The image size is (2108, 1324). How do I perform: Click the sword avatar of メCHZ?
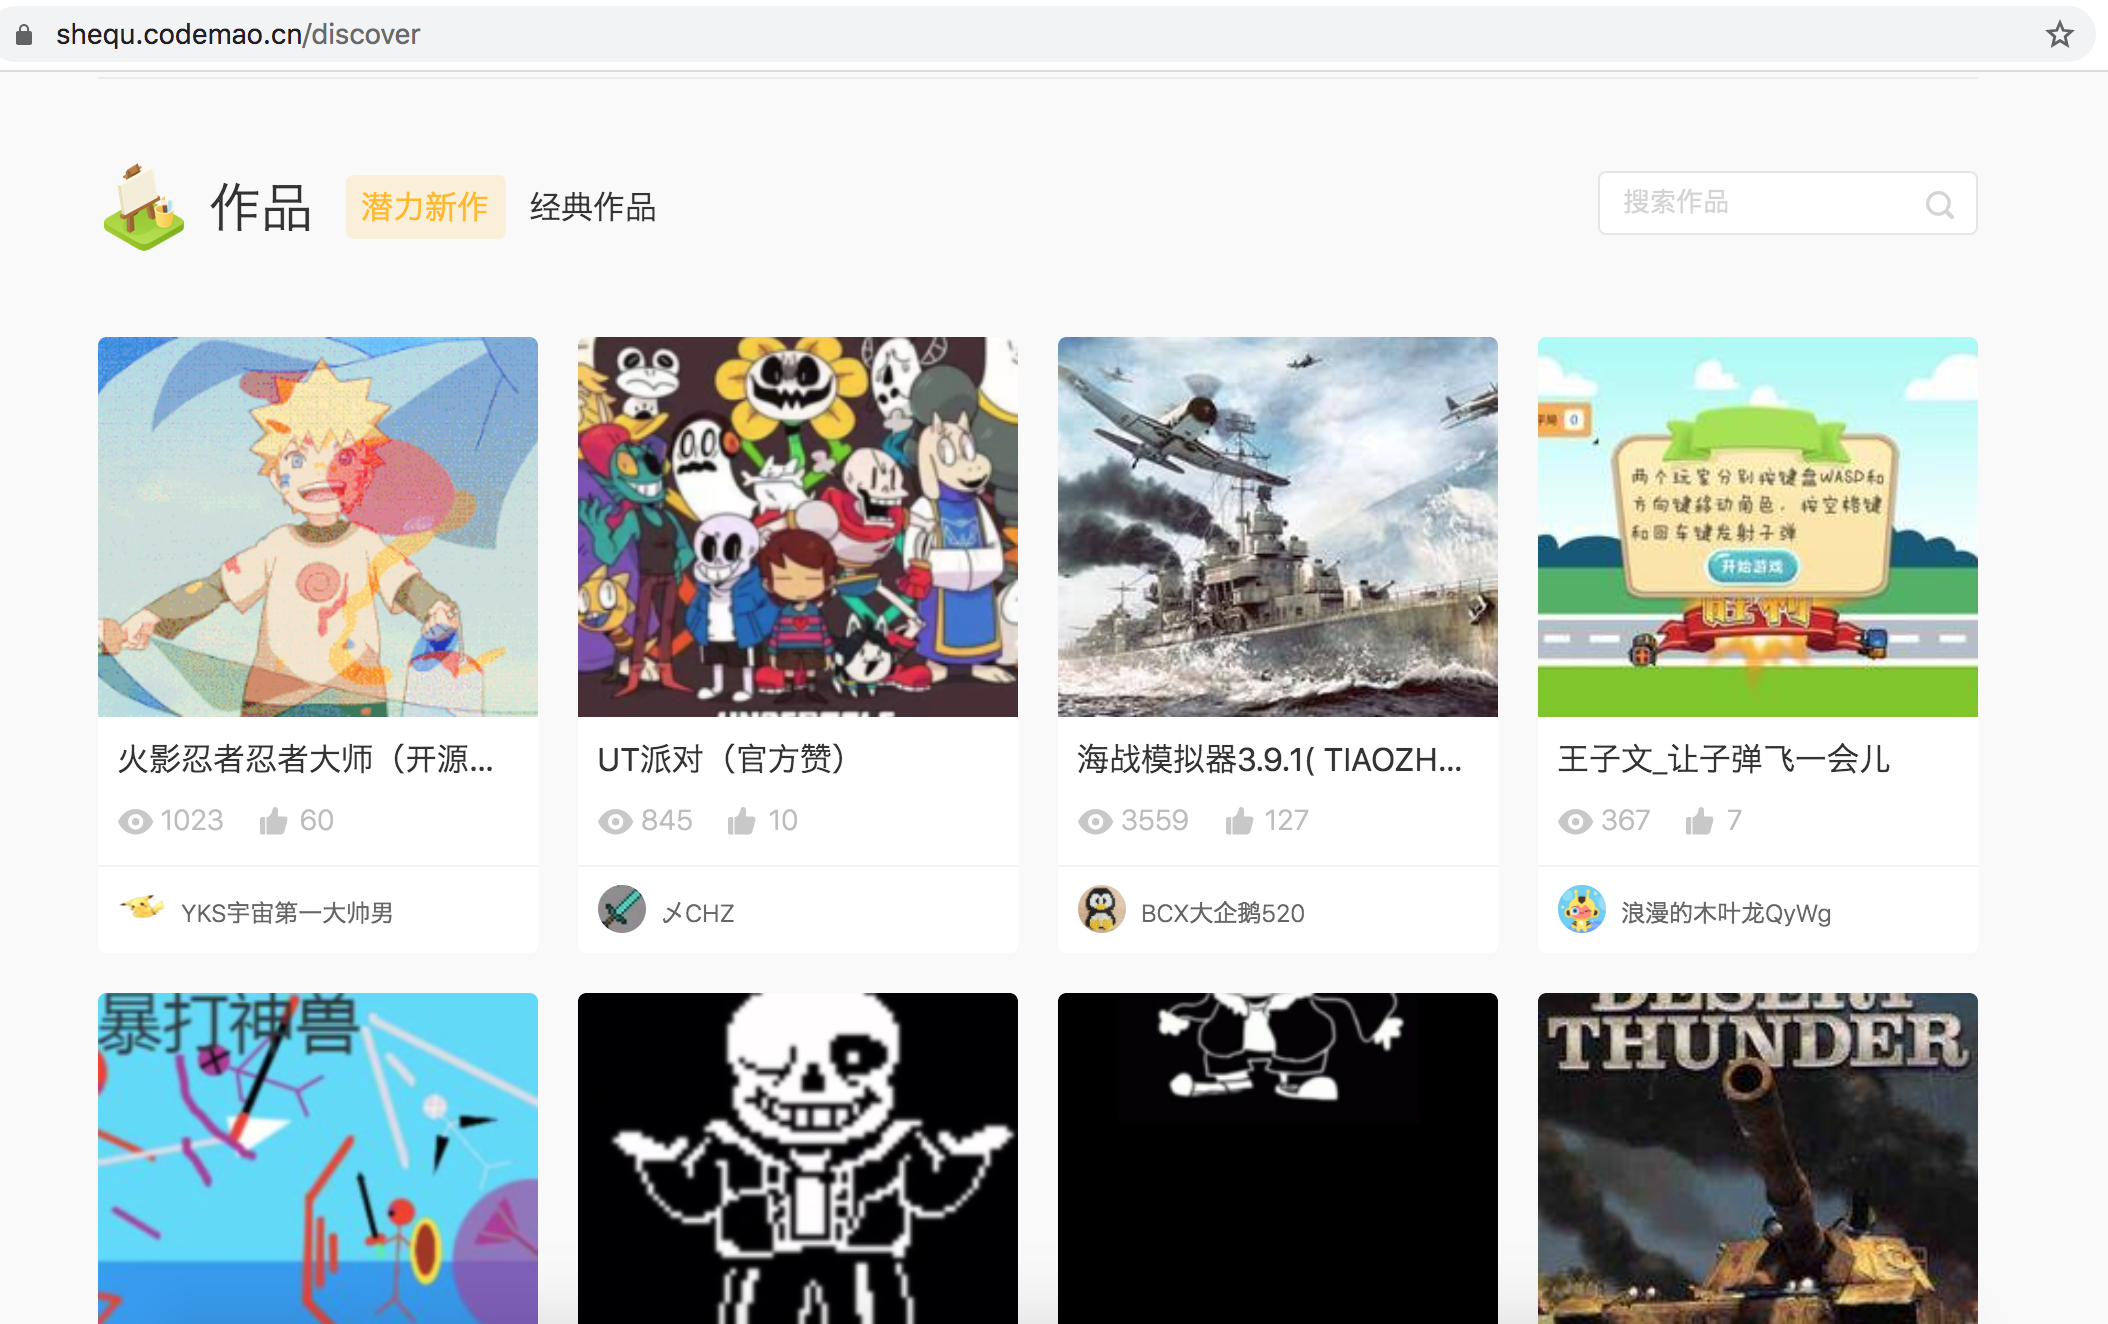(x=622, y=909)
